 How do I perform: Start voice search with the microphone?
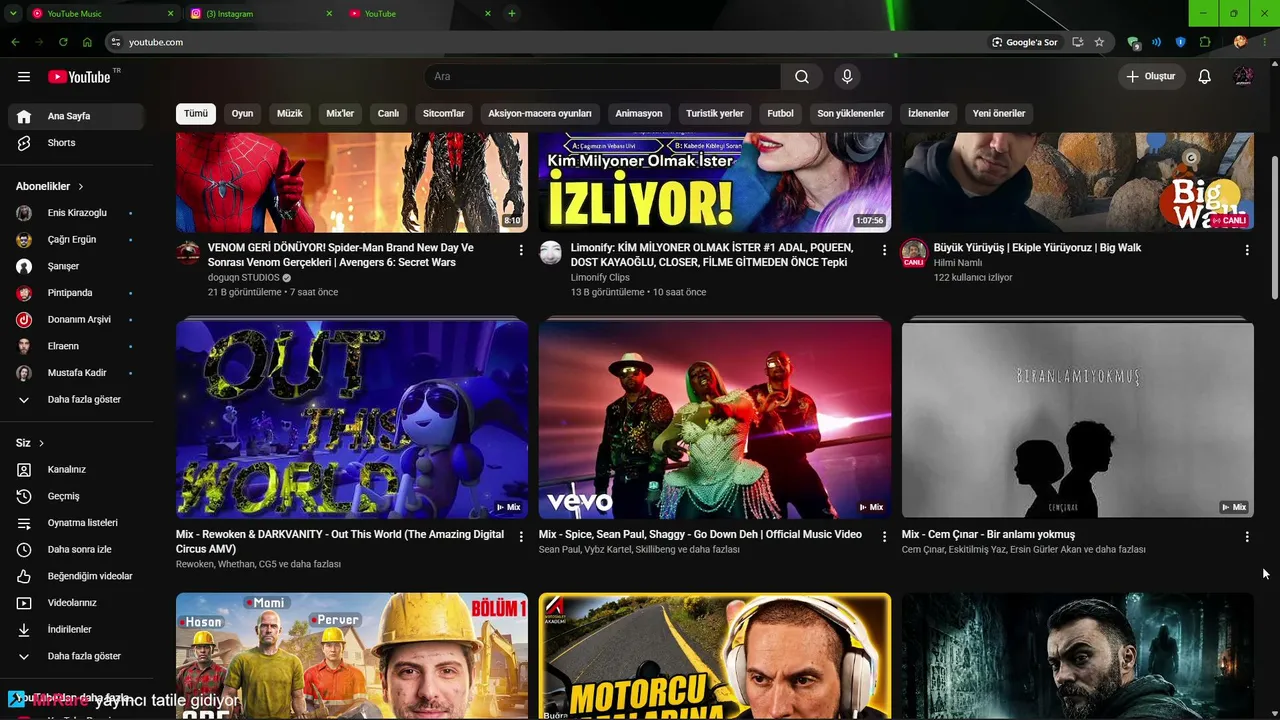[x=847, y=77]
